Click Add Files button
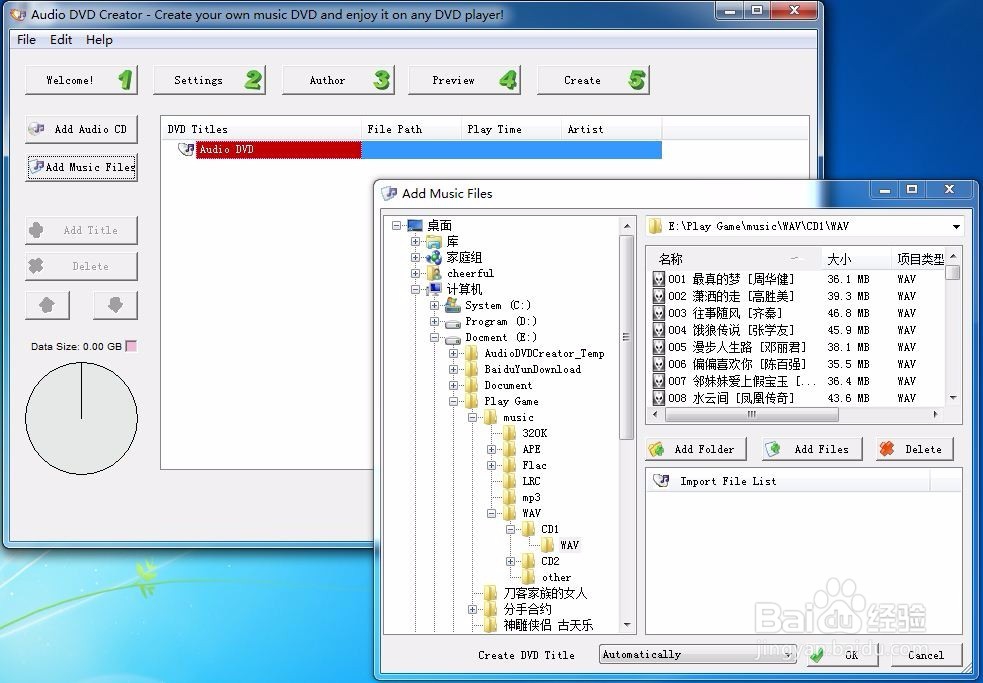Viewport: 983px width, 683px height. (x=812, y=449)
